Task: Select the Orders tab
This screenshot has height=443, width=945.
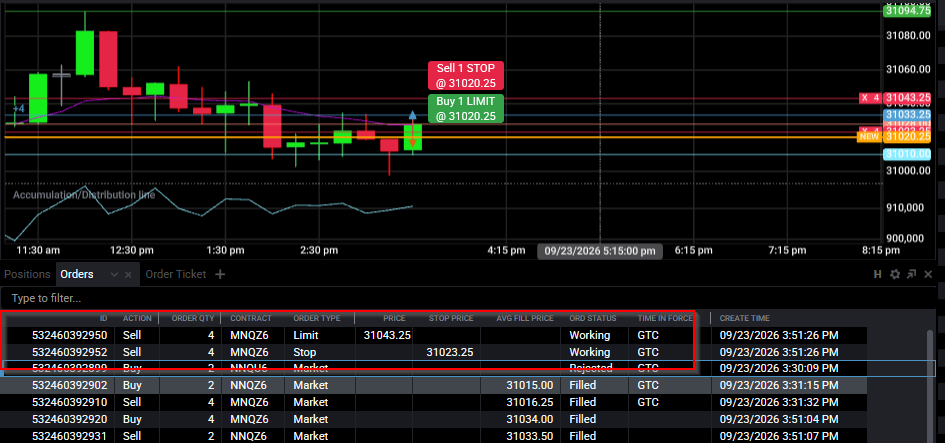Action: 77,274
